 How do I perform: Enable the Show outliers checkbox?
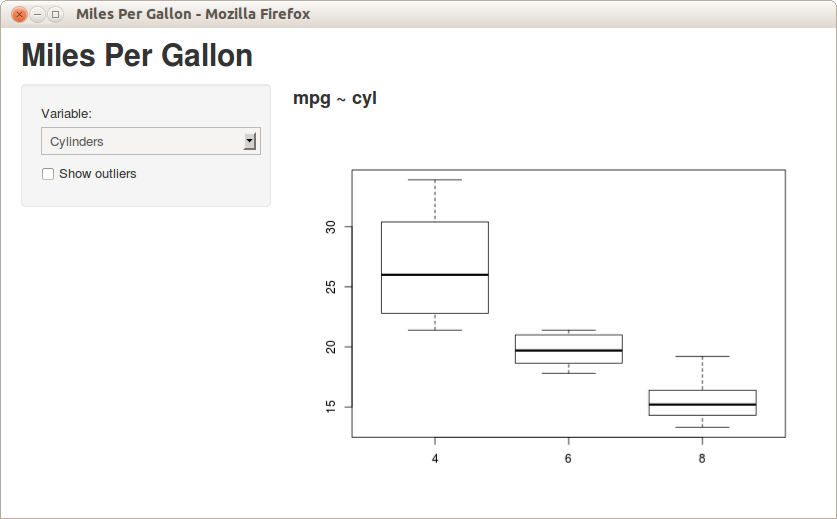(x=48, y=174)
